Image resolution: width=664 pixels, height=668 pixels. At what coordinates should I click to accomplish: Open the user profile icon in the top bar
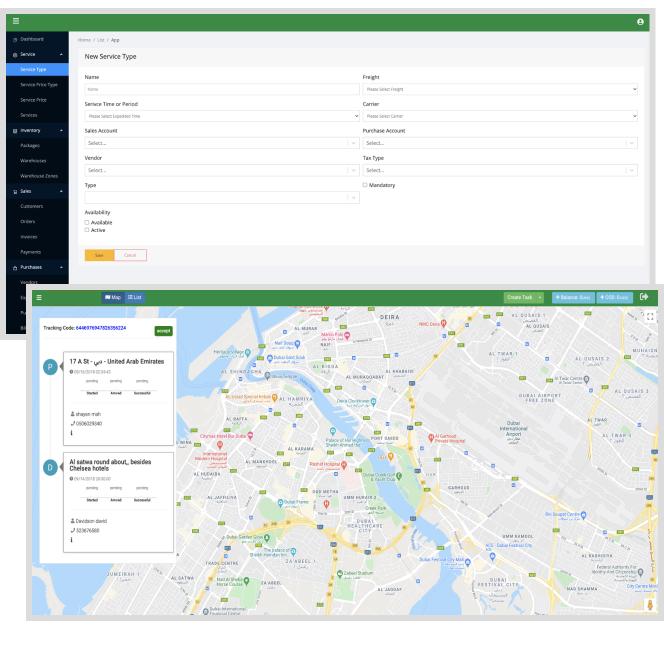click(x=640, y=22)
